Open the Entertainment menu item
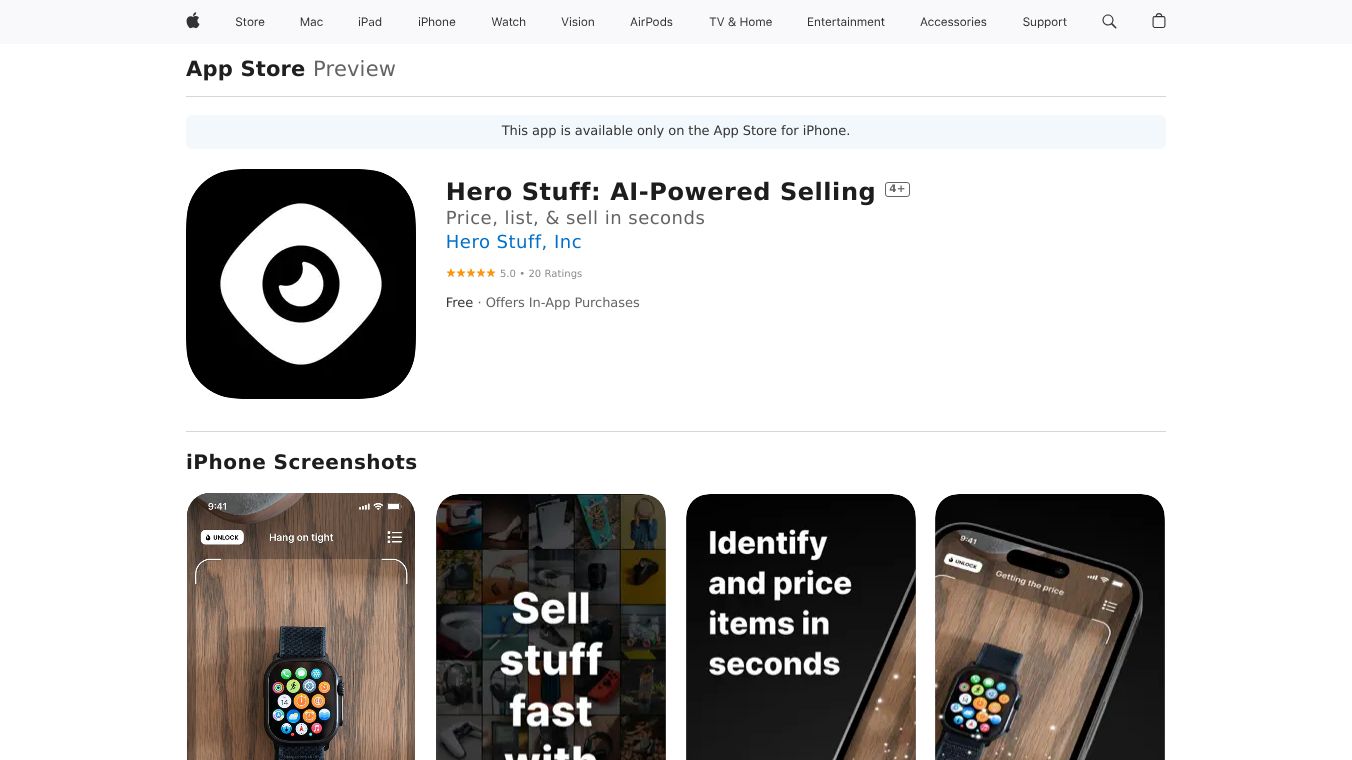 coord(846,22)
